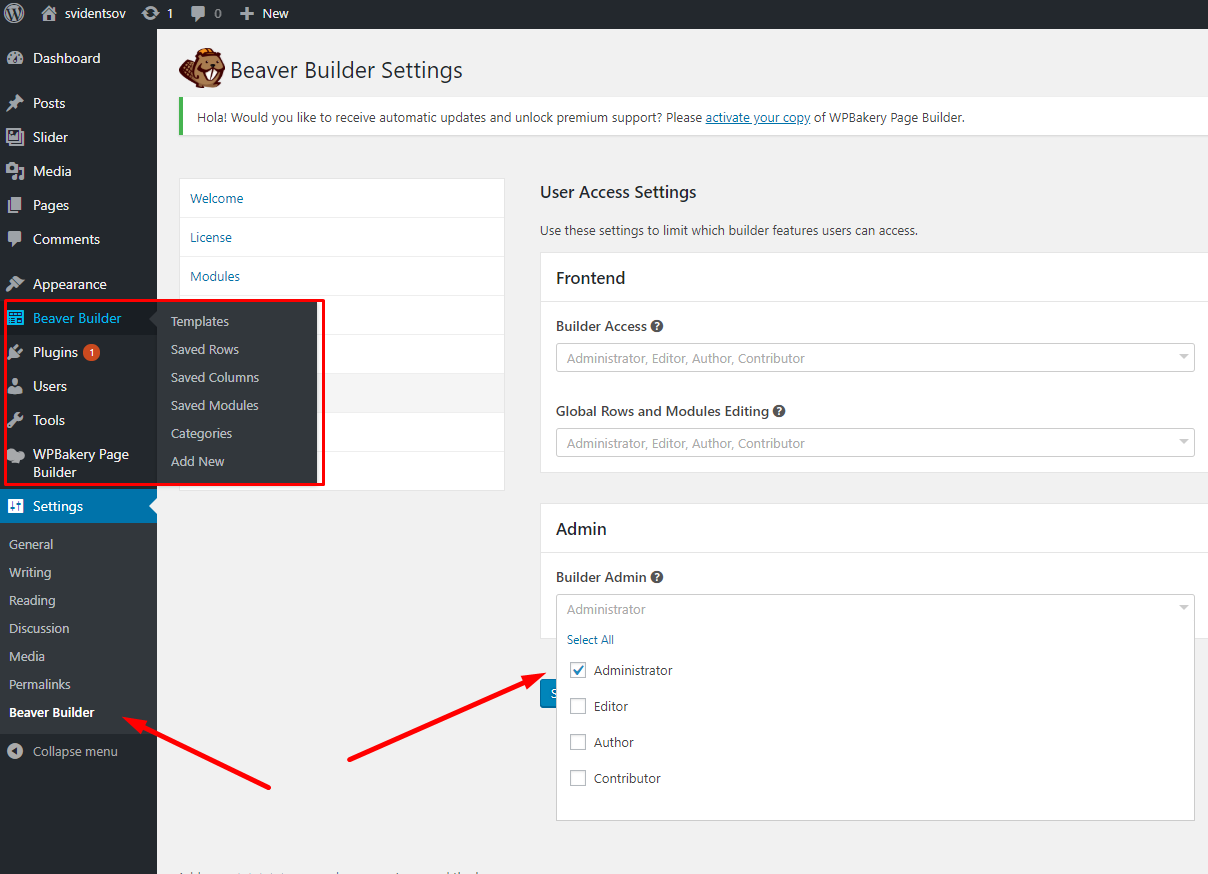Open the svidentsov site home icon
1208x874 pixels.
(x=49, y=13)
